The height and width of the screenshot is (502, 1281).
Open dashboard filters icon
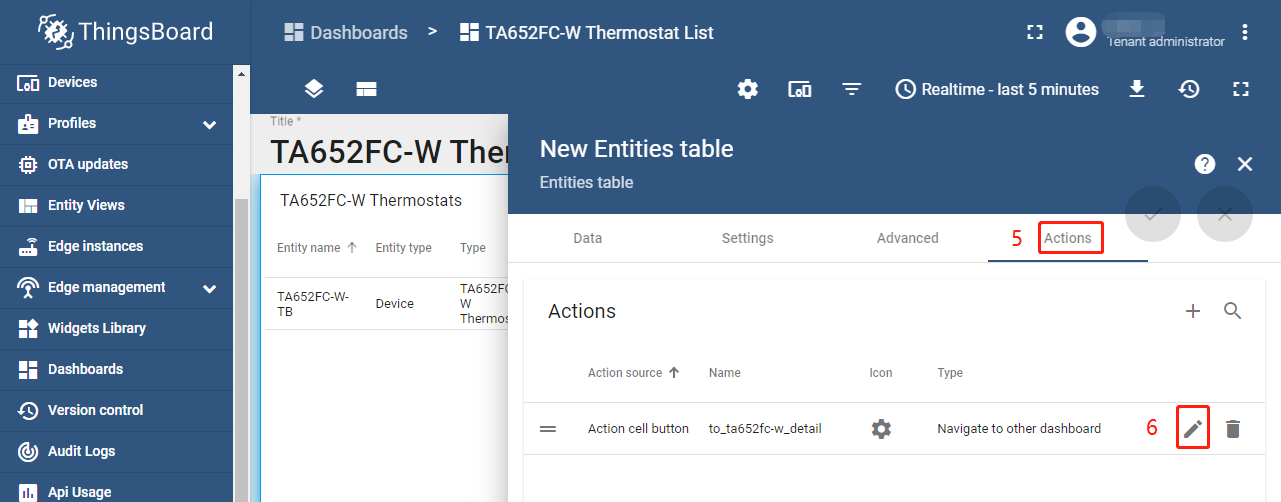[852, 89]
